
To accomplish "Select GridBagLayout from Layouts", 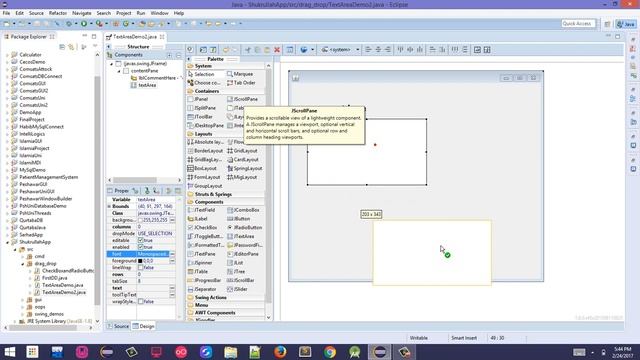I will tap(204, 160).
